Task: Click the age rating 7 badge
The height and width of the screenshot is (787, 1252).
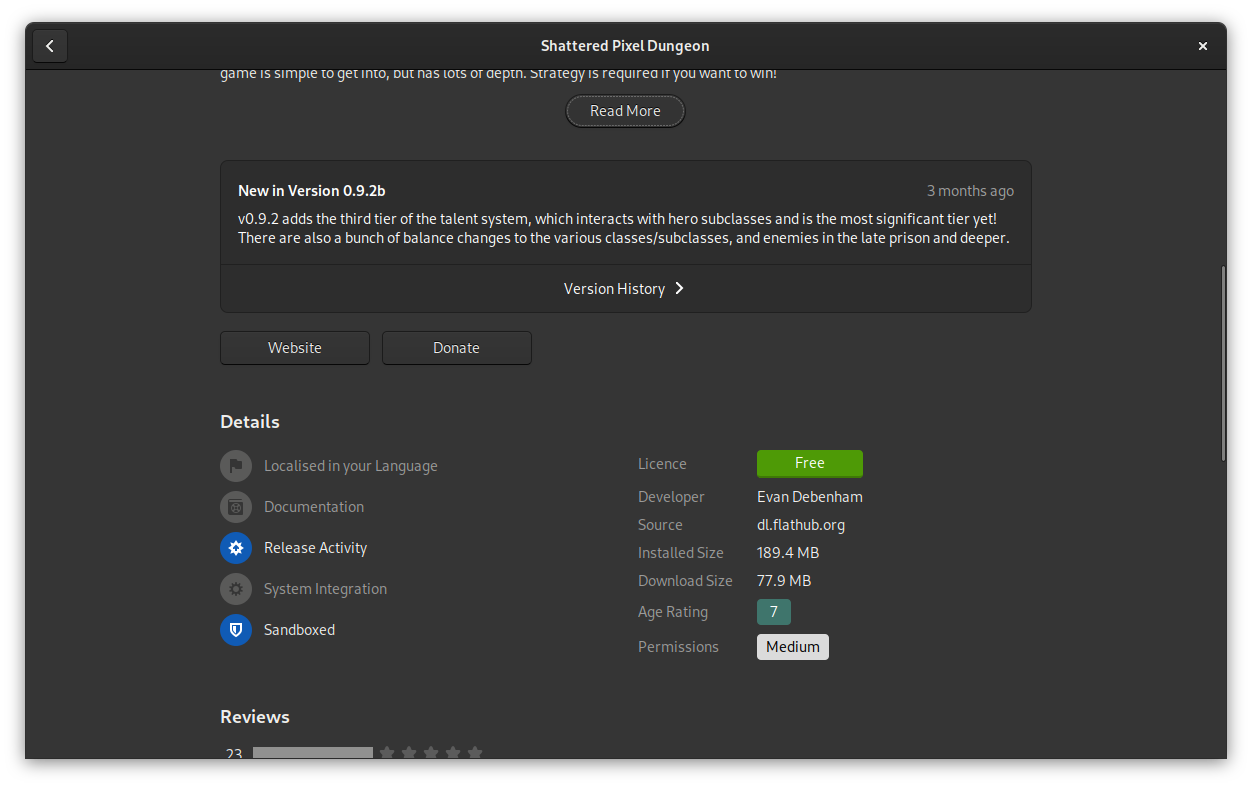Action: click(774, 612)
